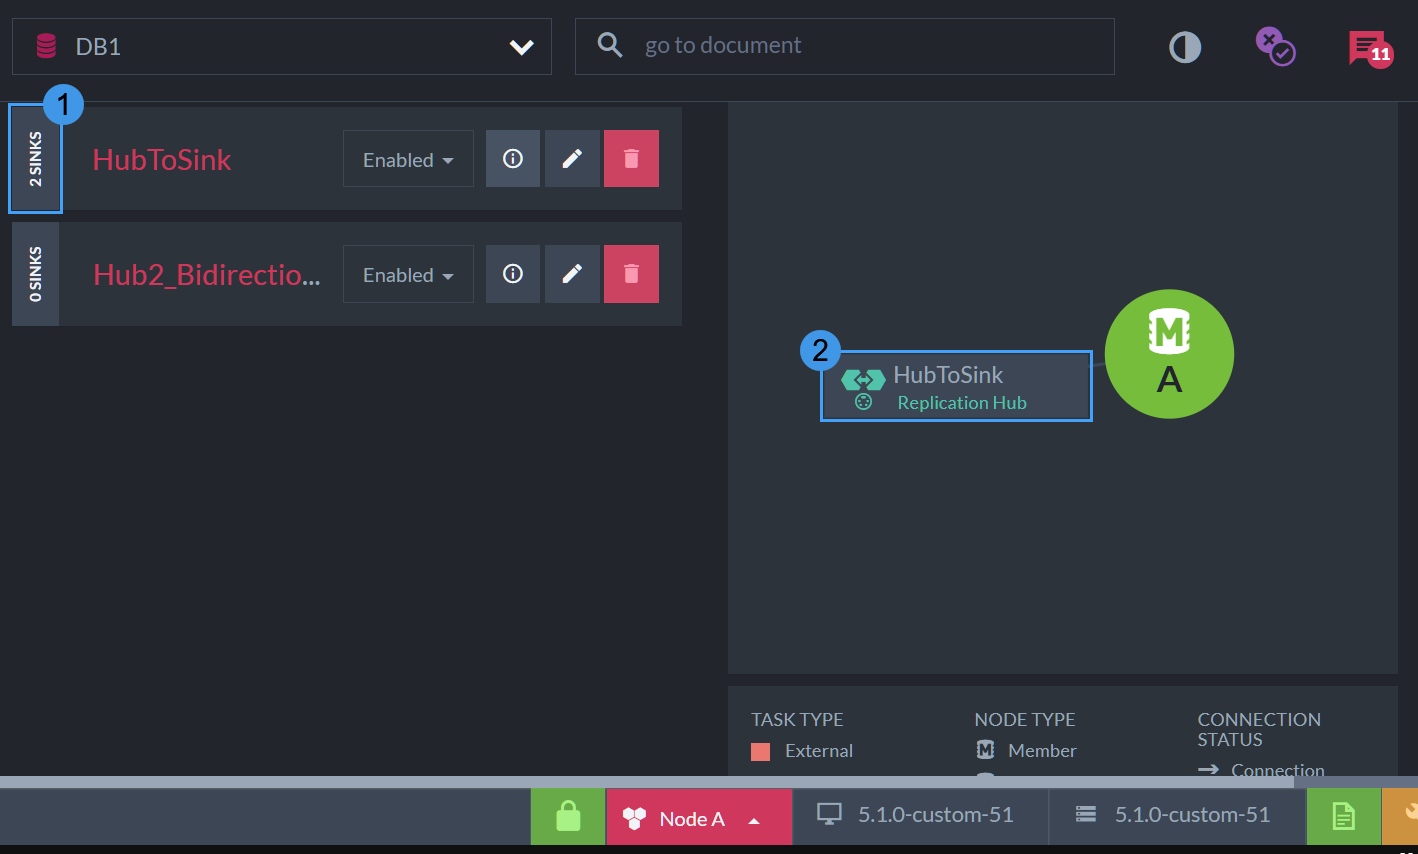Click the search magnifier icon
This screenshot has height=854, width=1418.
(x=610, y=45)
